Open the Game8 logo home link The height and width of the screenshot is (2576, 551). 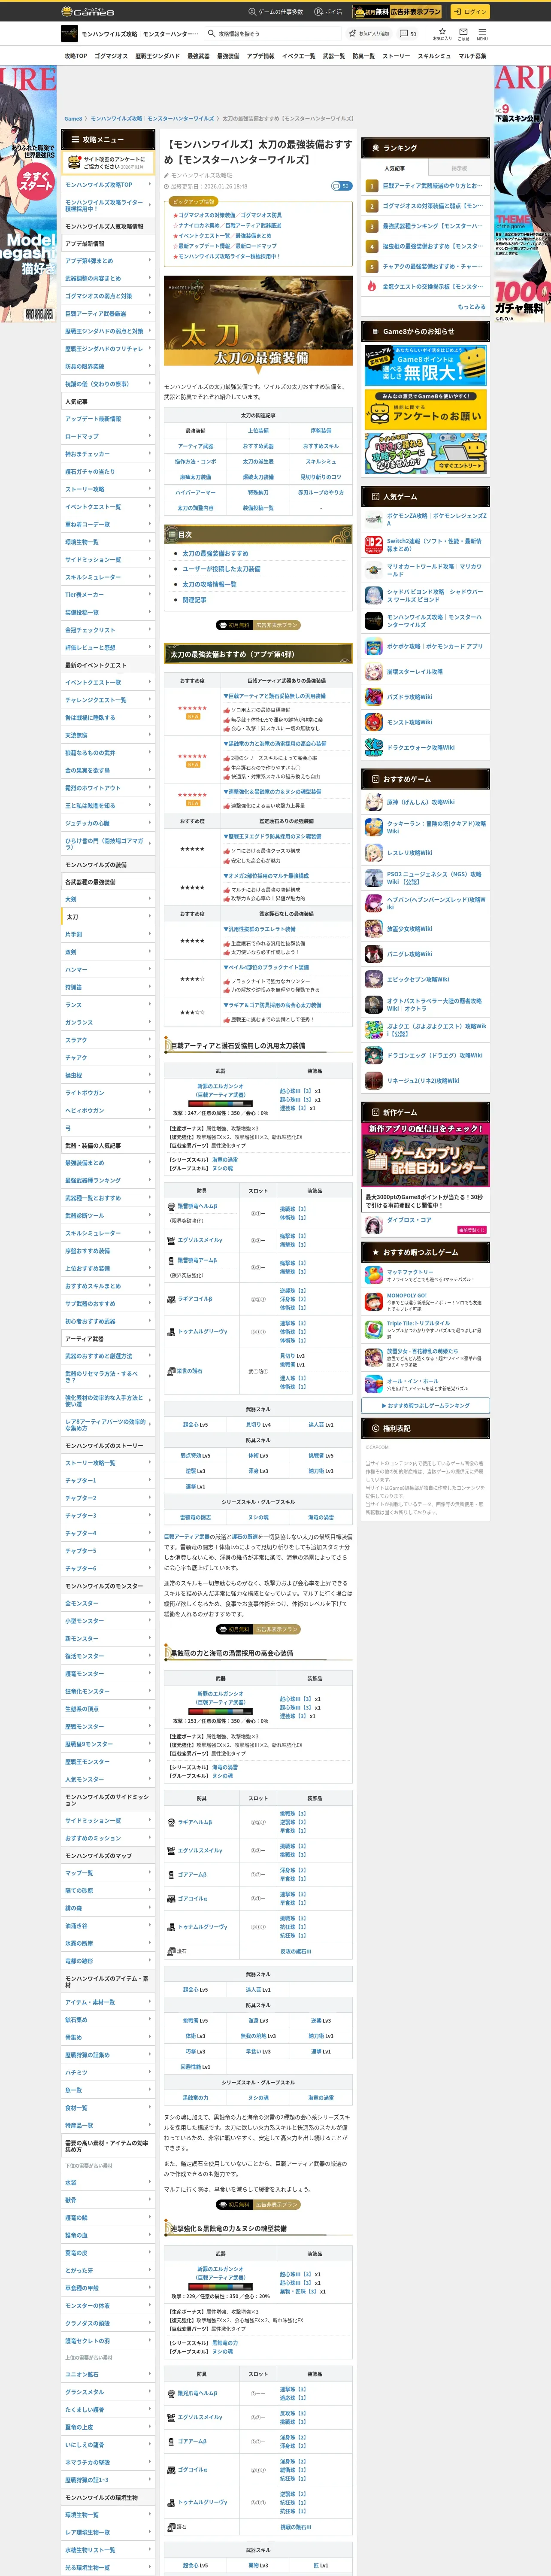coord(88,12)
